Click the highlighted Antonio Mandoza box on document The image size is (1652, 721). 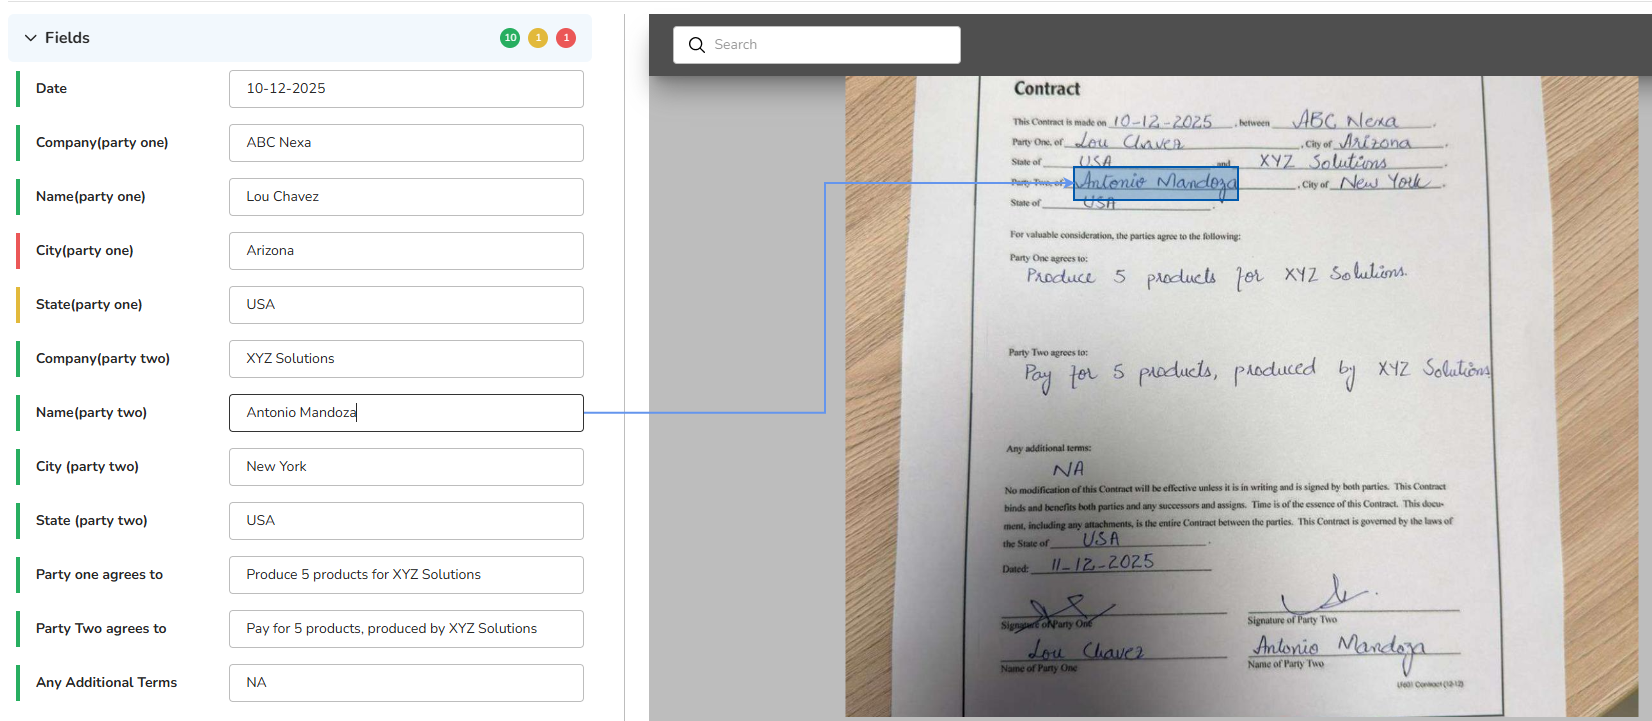1155,183
